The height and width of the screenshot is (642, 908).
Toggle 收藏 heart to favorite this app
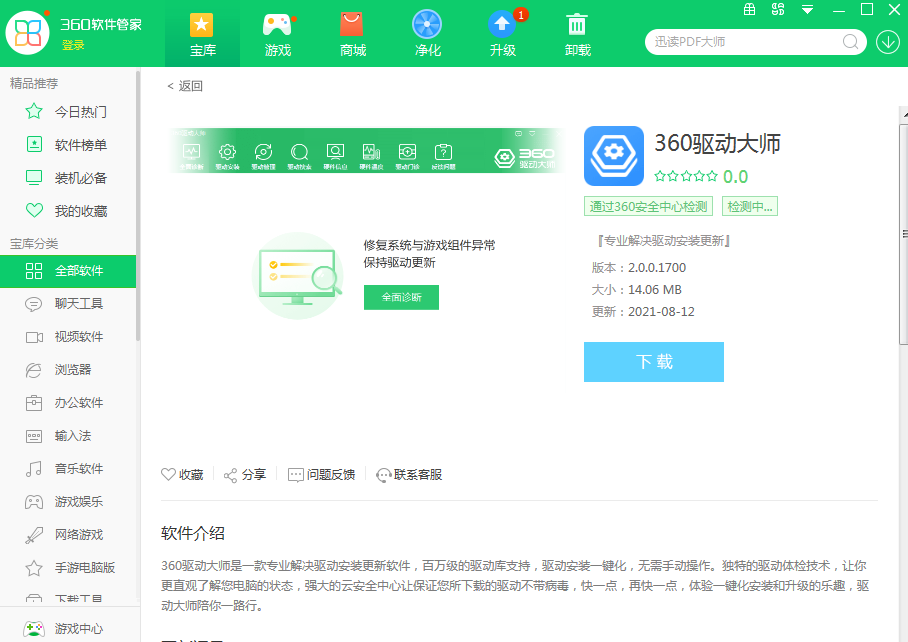(169, 474)
